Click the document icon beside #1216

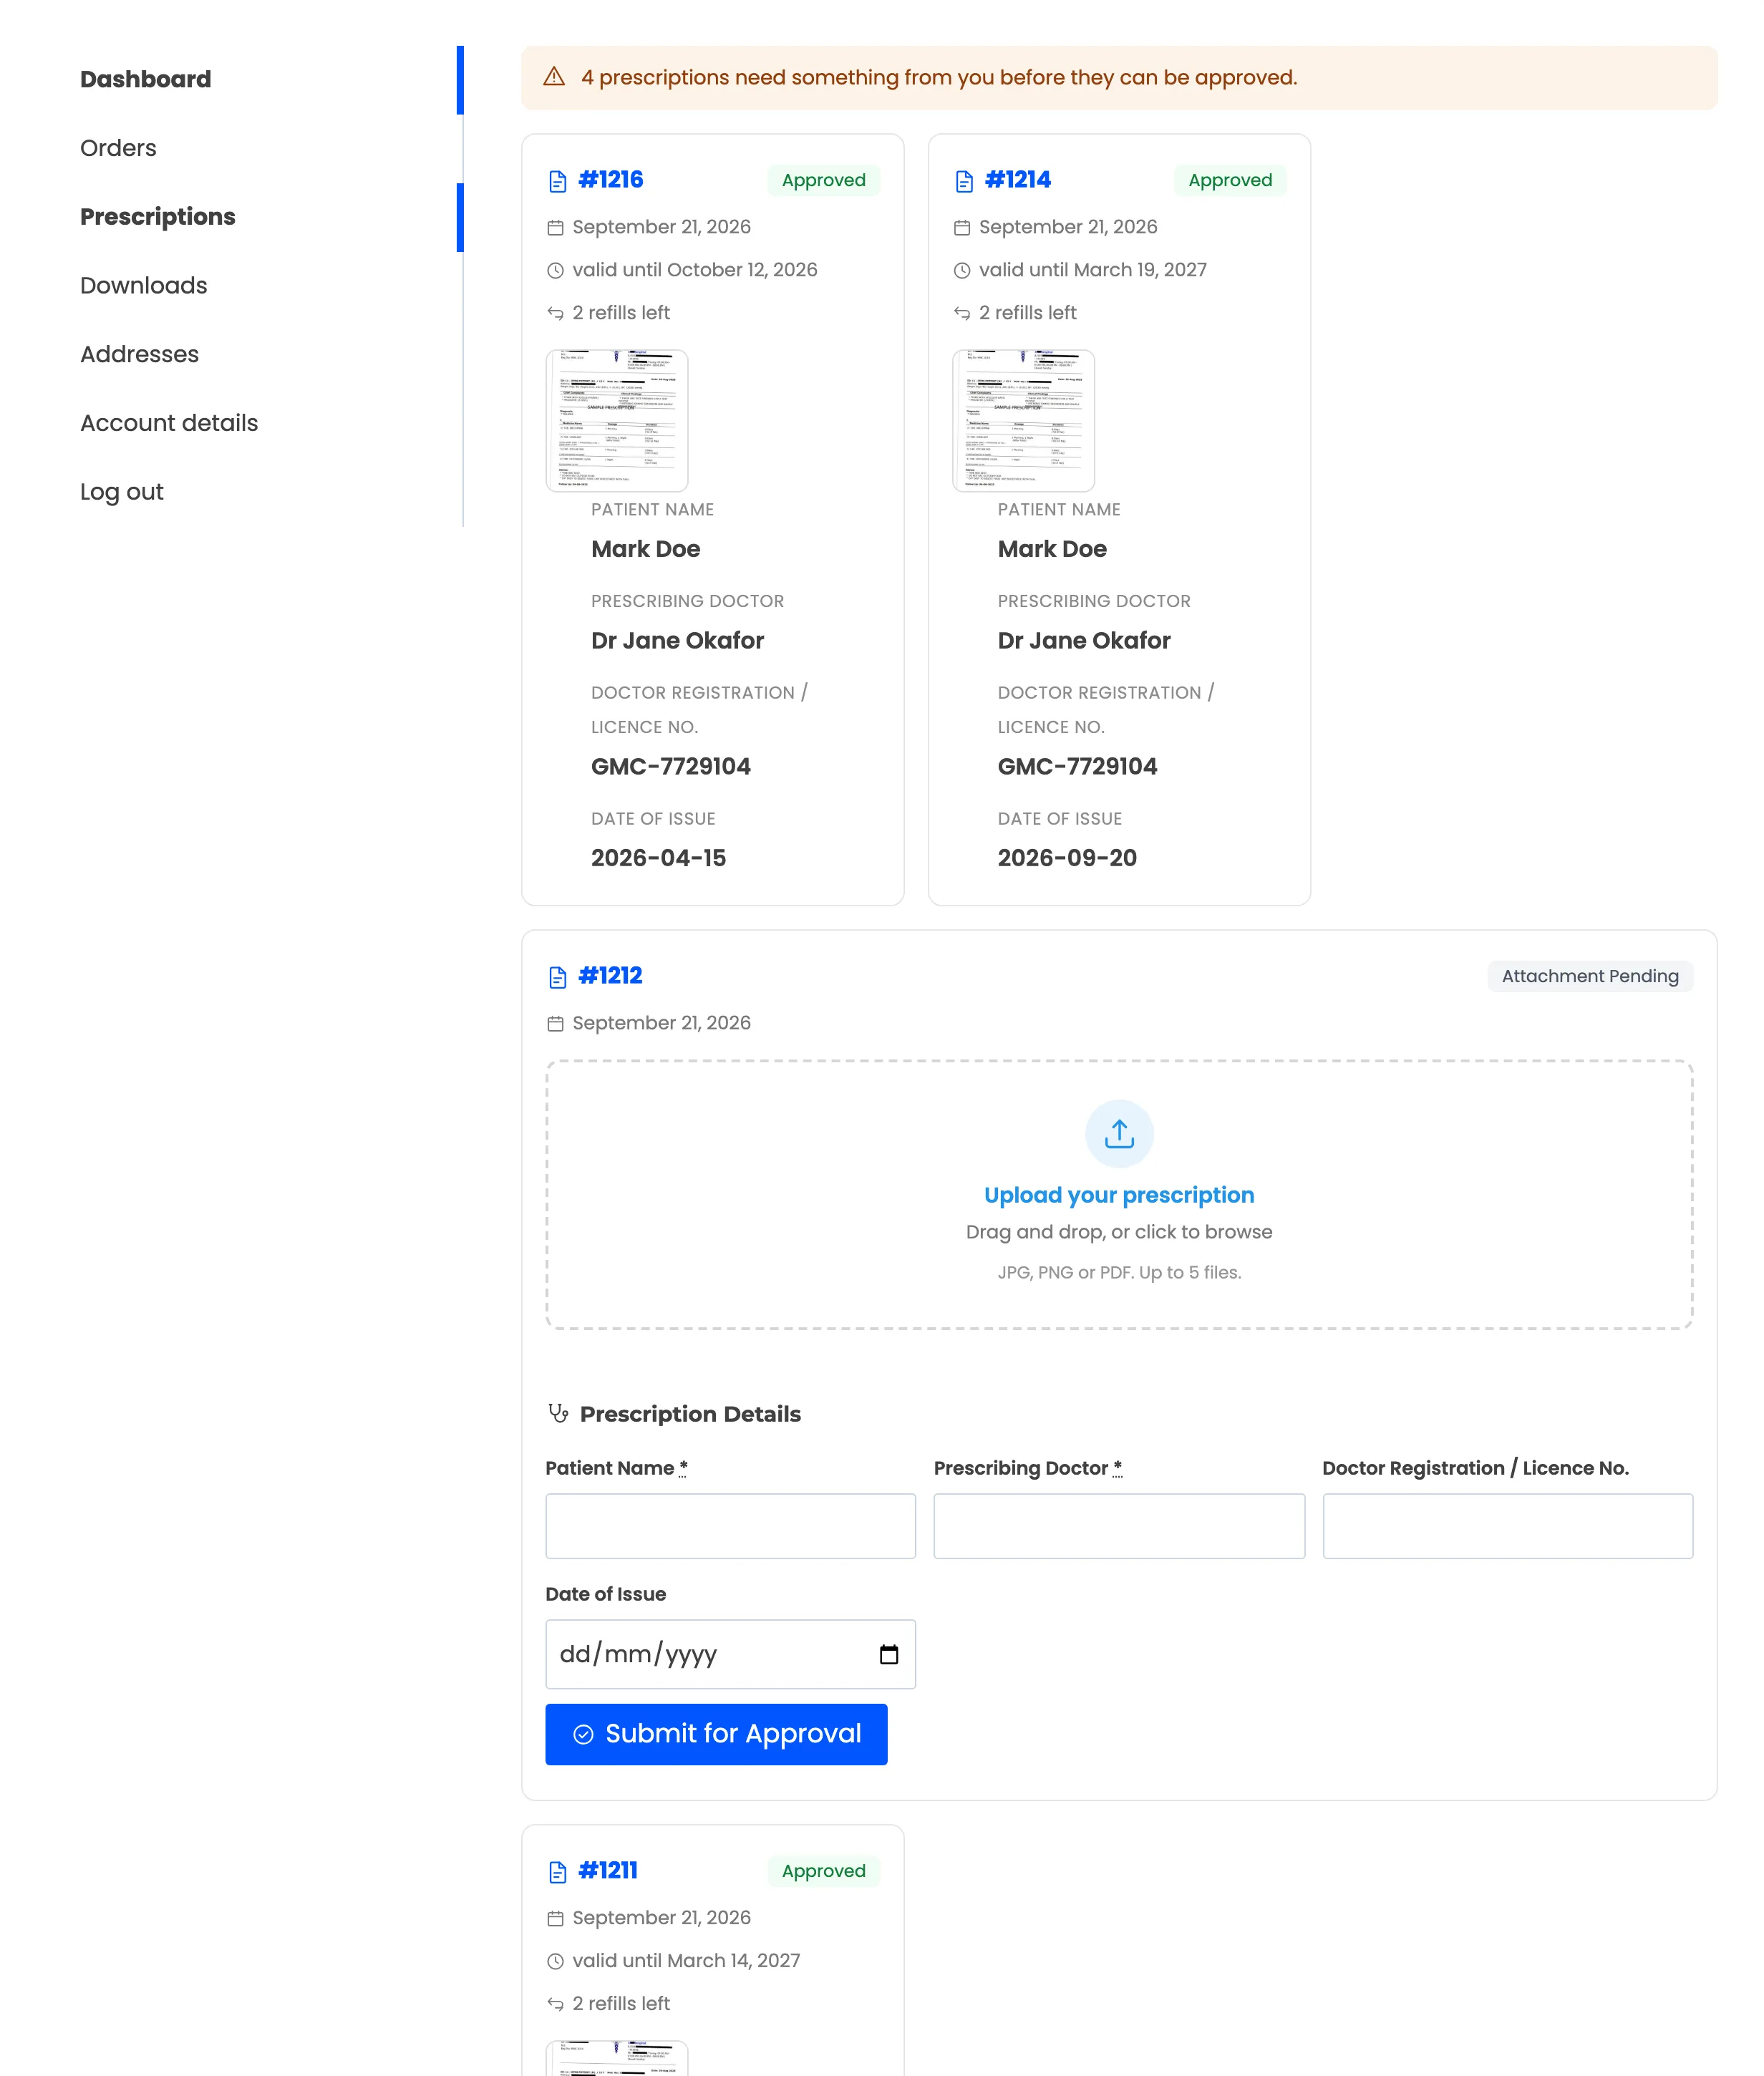tap(557, 181)
